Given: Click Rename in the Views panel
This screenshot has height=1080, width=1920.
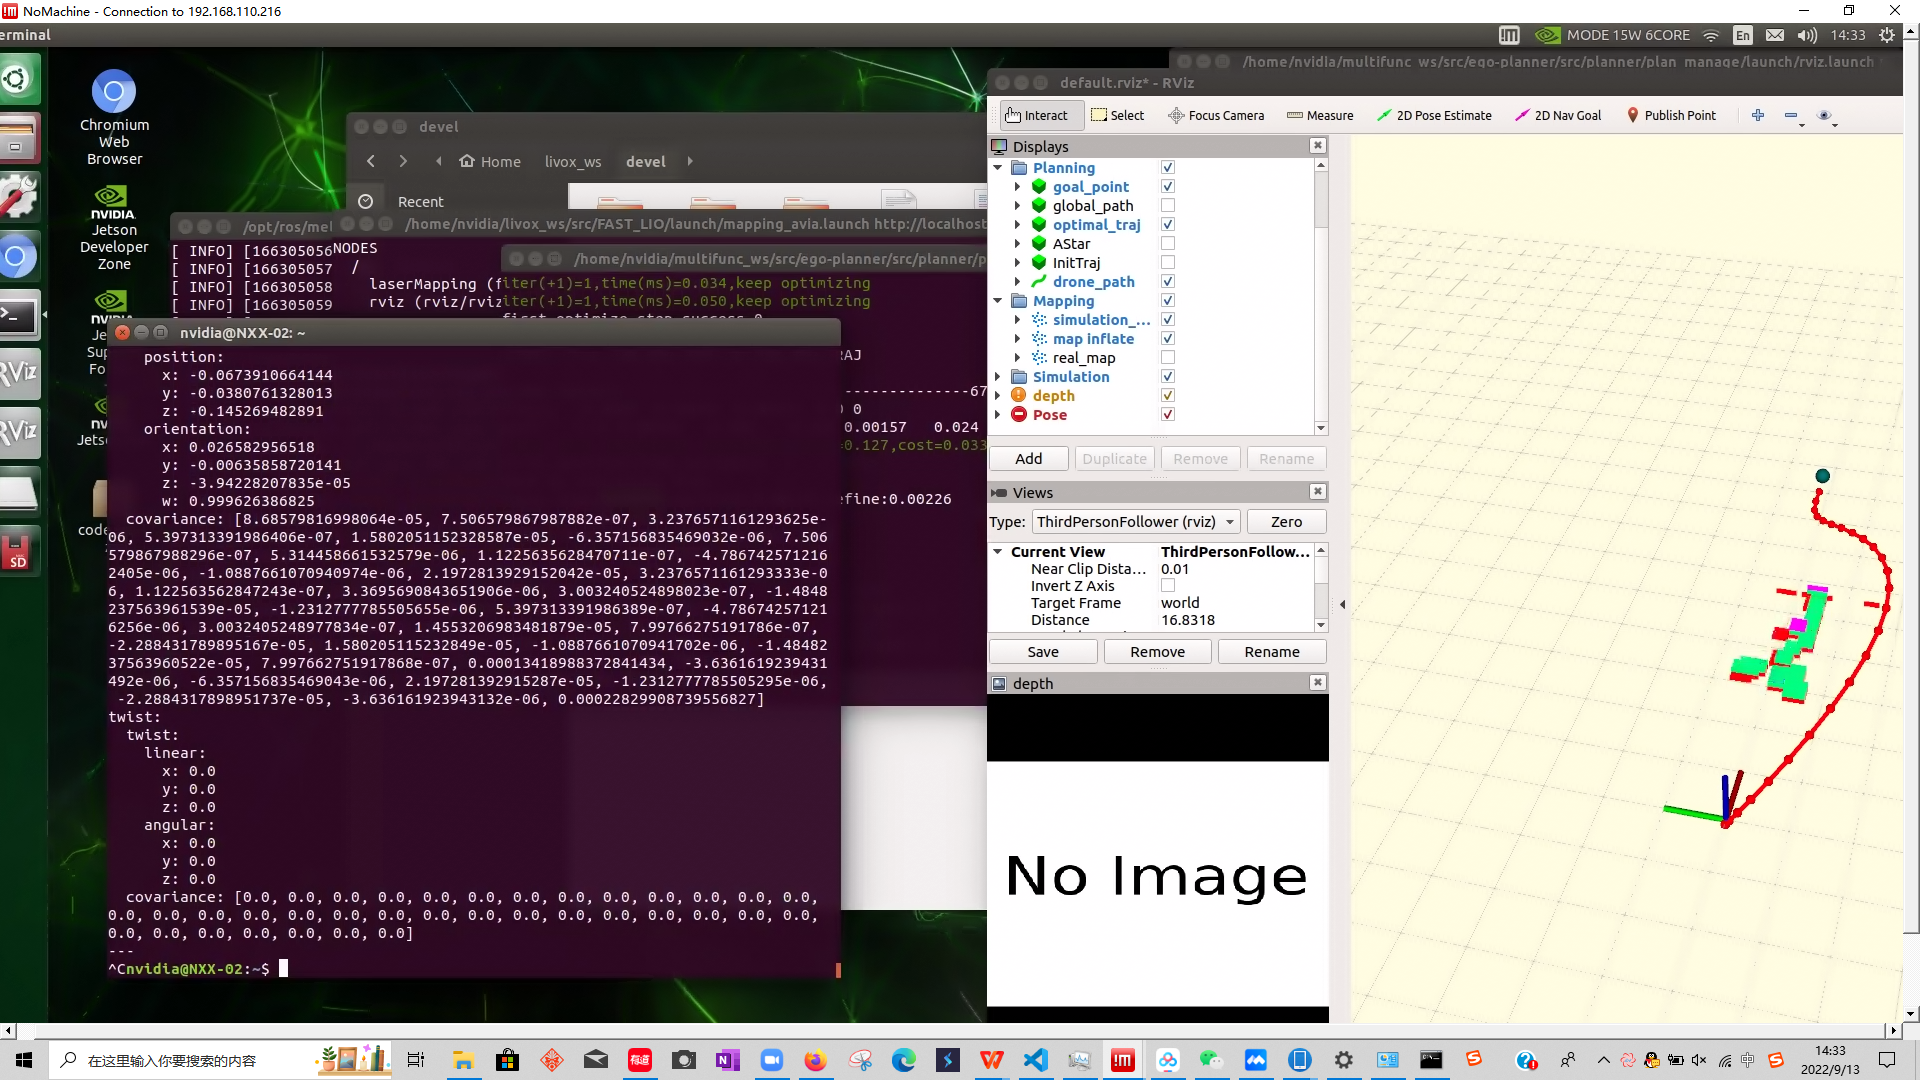Looking at the screenshot, I should (1272, 652).
